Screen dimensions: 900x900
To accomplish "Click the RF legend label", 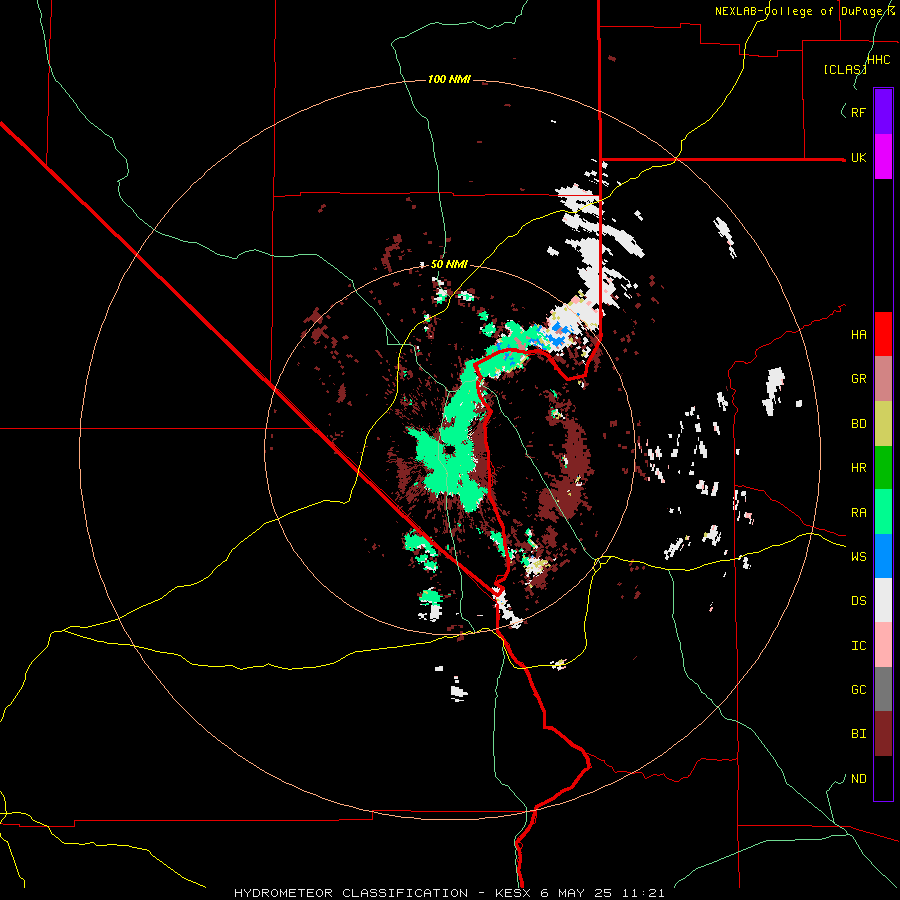I will pyautogui.click(x=858, y=112).
